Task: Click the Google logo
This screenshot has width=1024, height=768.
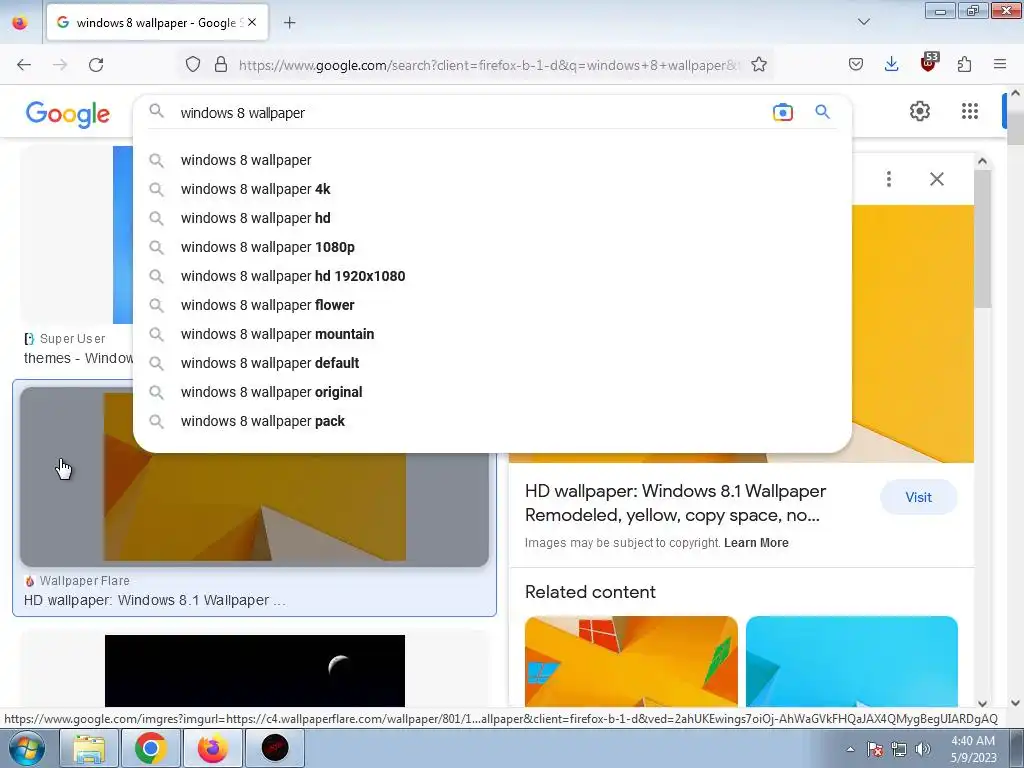Action: [68, 114]
